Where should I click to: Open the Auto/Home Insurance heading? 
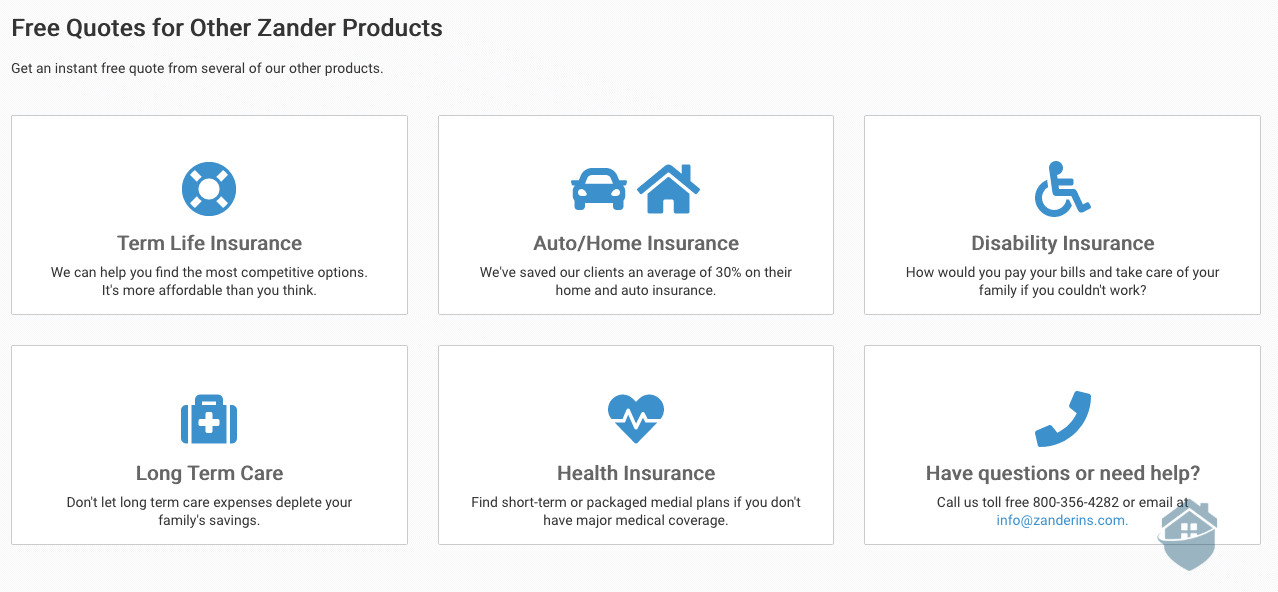click(x=636, y=243)
